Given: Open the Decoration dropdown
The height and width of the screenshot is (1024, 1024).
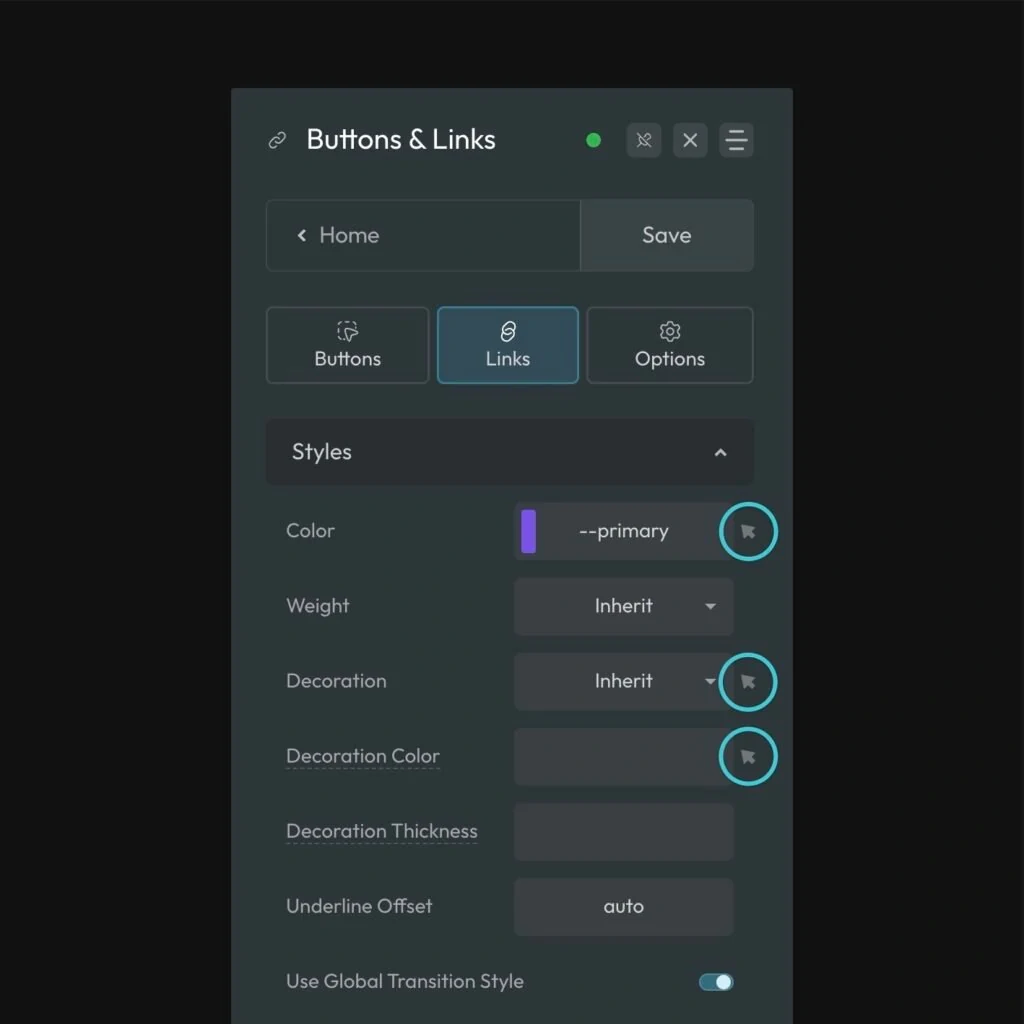Looking at the screenshot, I should pyautogui.click(x=615, y=682).
